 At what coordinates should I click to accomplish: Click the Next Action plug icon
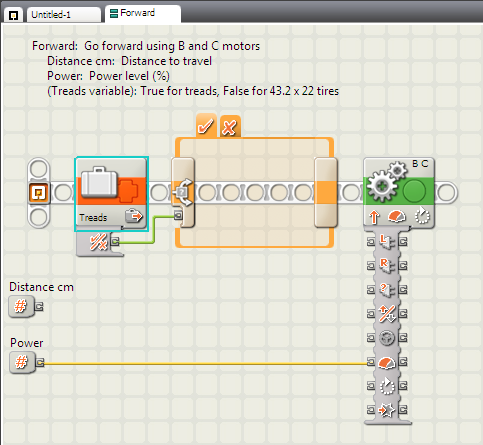click(x=387, y=410)
